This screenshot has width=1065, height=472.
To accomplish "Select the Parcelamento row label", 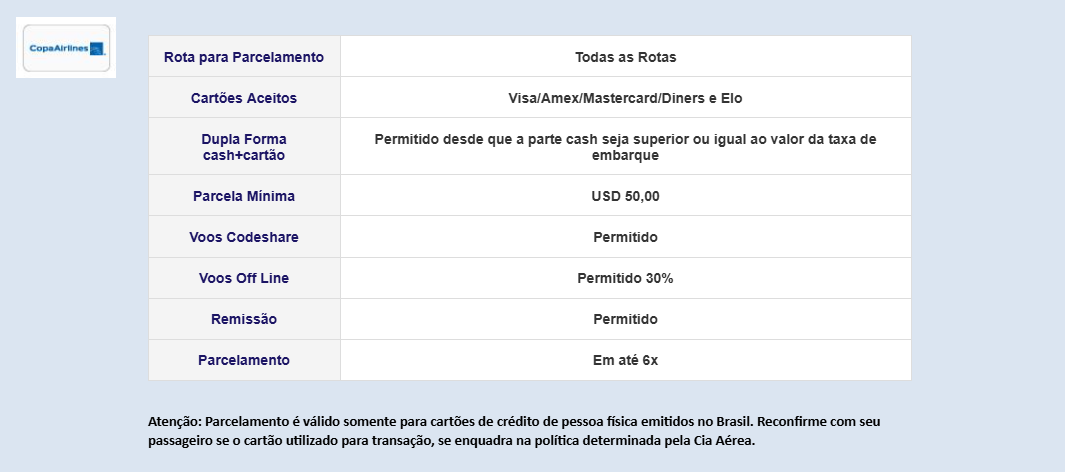I will 244,360.
